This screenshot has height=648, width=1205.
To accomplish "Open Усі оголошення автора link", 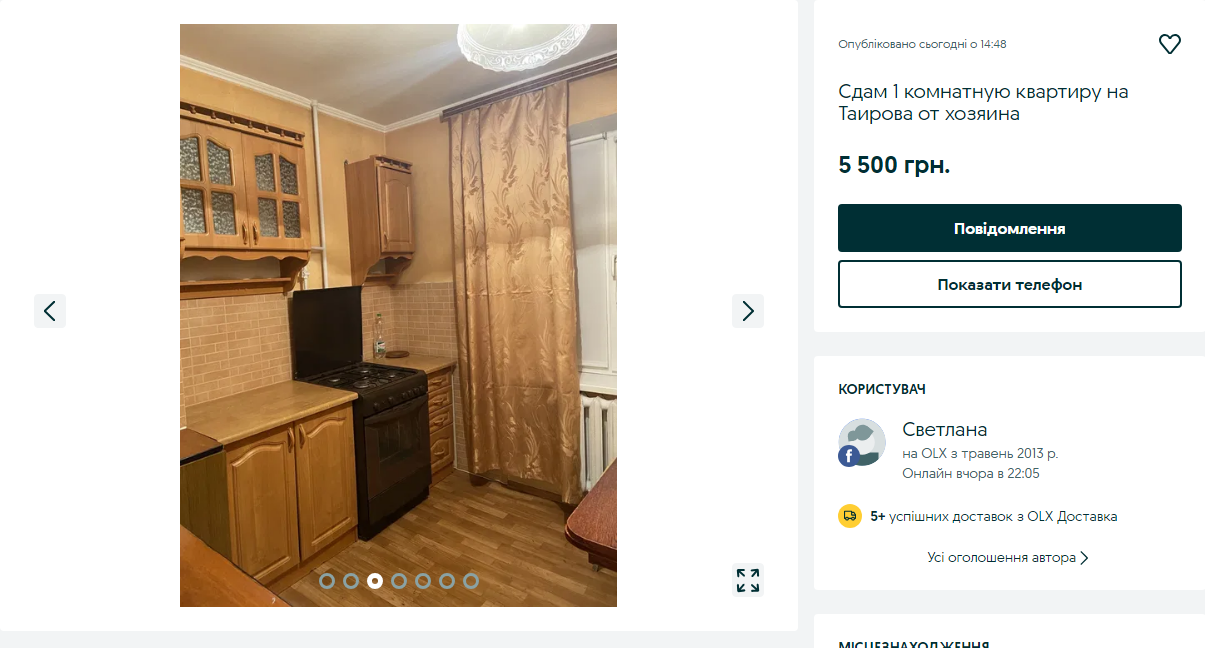I will [1008, 558].
